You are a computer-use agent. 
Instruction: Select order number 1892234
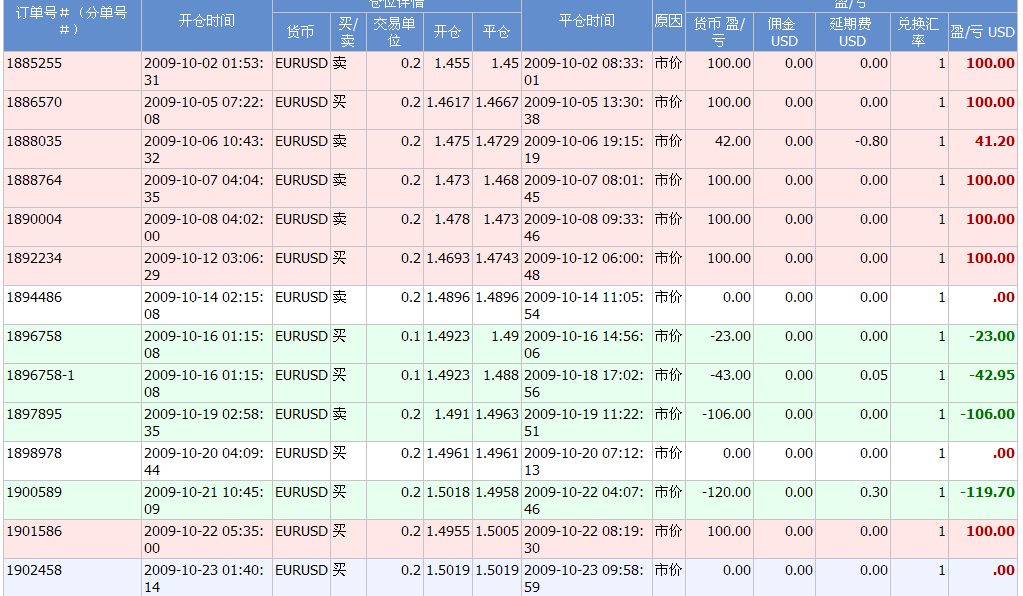(35, 259)
